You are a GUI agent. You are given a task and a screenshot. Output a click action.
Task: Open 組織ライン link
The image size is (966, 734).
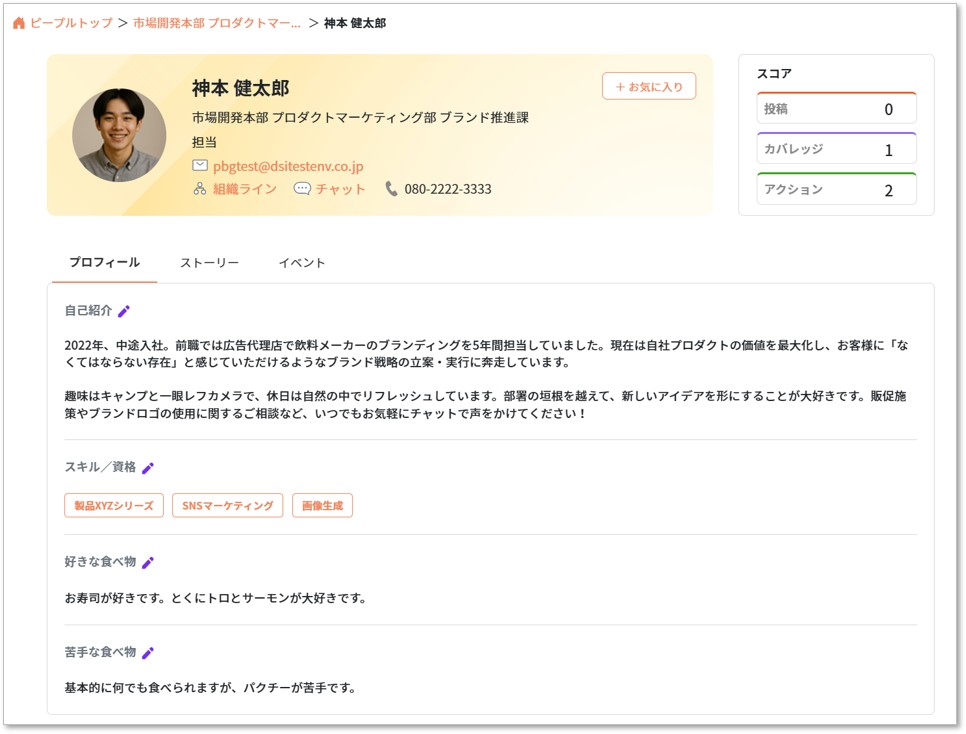click(245, 189)
